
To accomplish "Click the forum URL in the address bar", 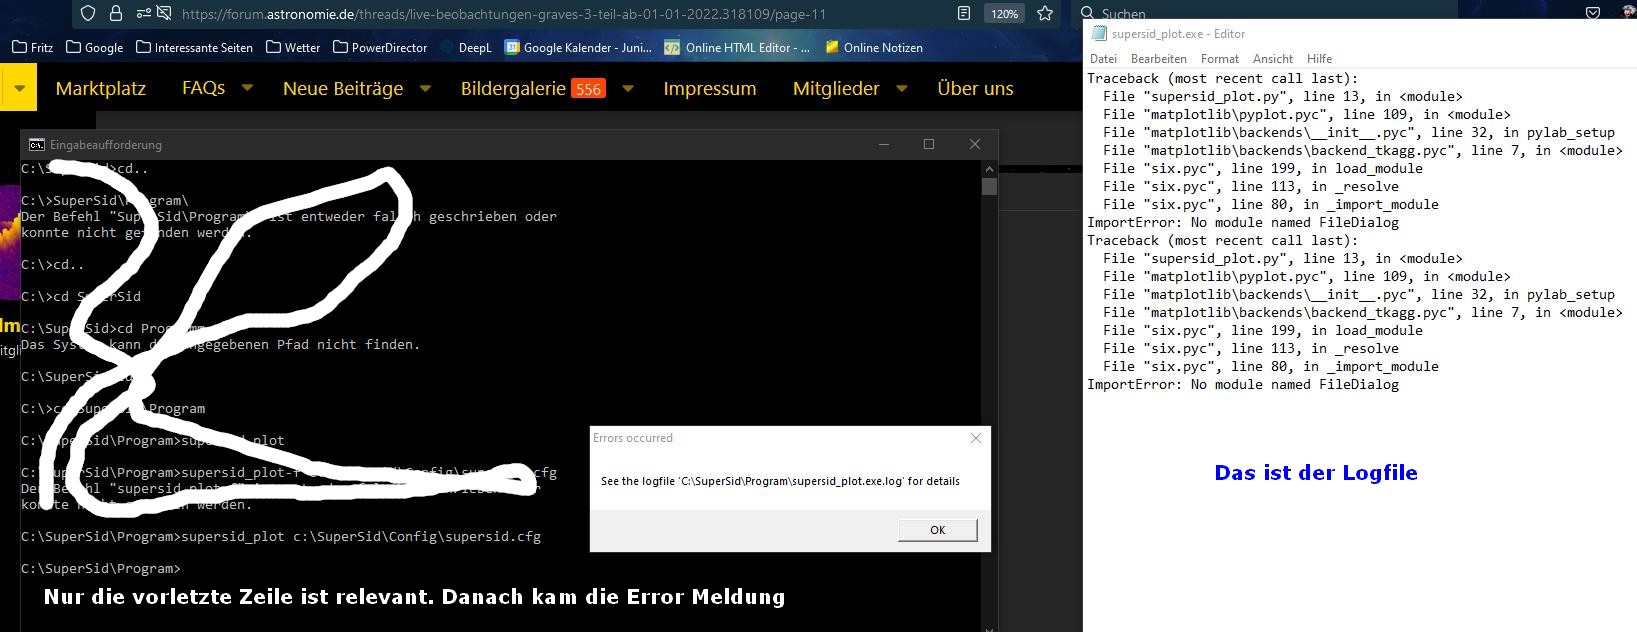I will [504, 14].
